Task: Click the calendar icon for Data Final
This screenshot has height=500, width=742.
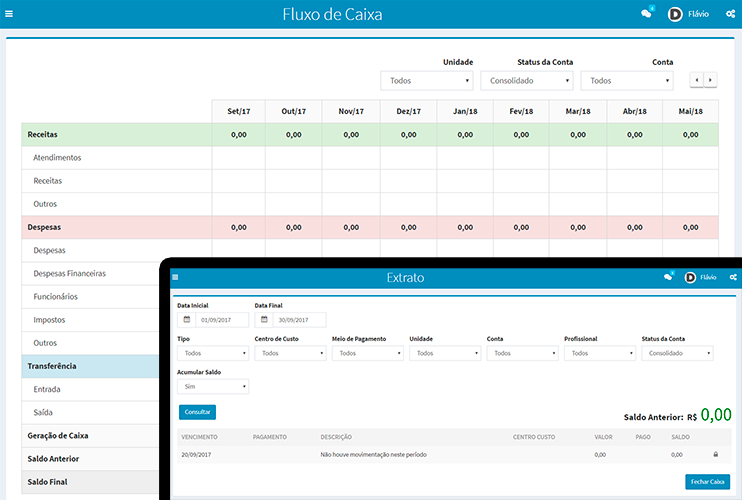Action: pos(264,320)
